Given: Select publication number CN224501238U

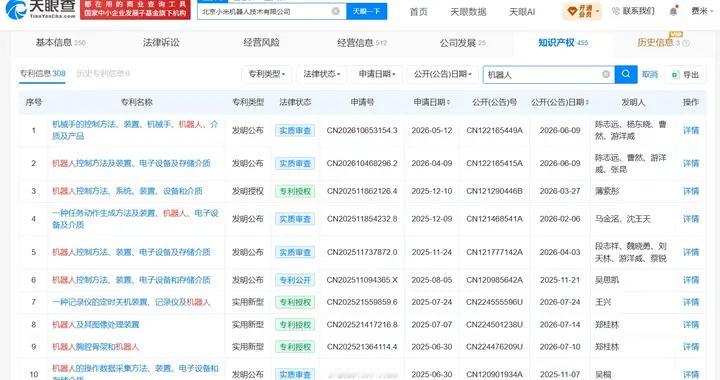Looking at the screenshot, I should pos(494,324).
